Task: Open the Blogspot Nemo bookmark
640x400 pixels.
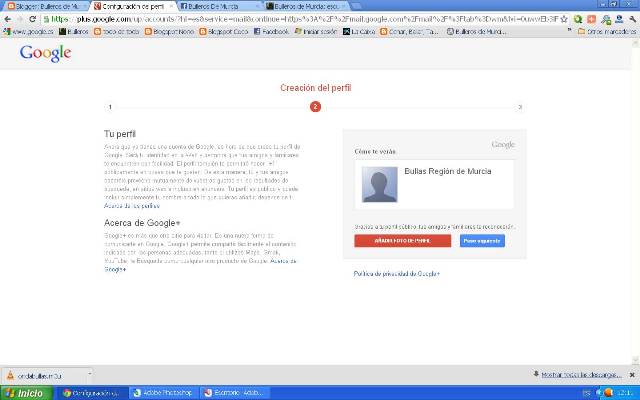Action: click(x=169, y=31)
